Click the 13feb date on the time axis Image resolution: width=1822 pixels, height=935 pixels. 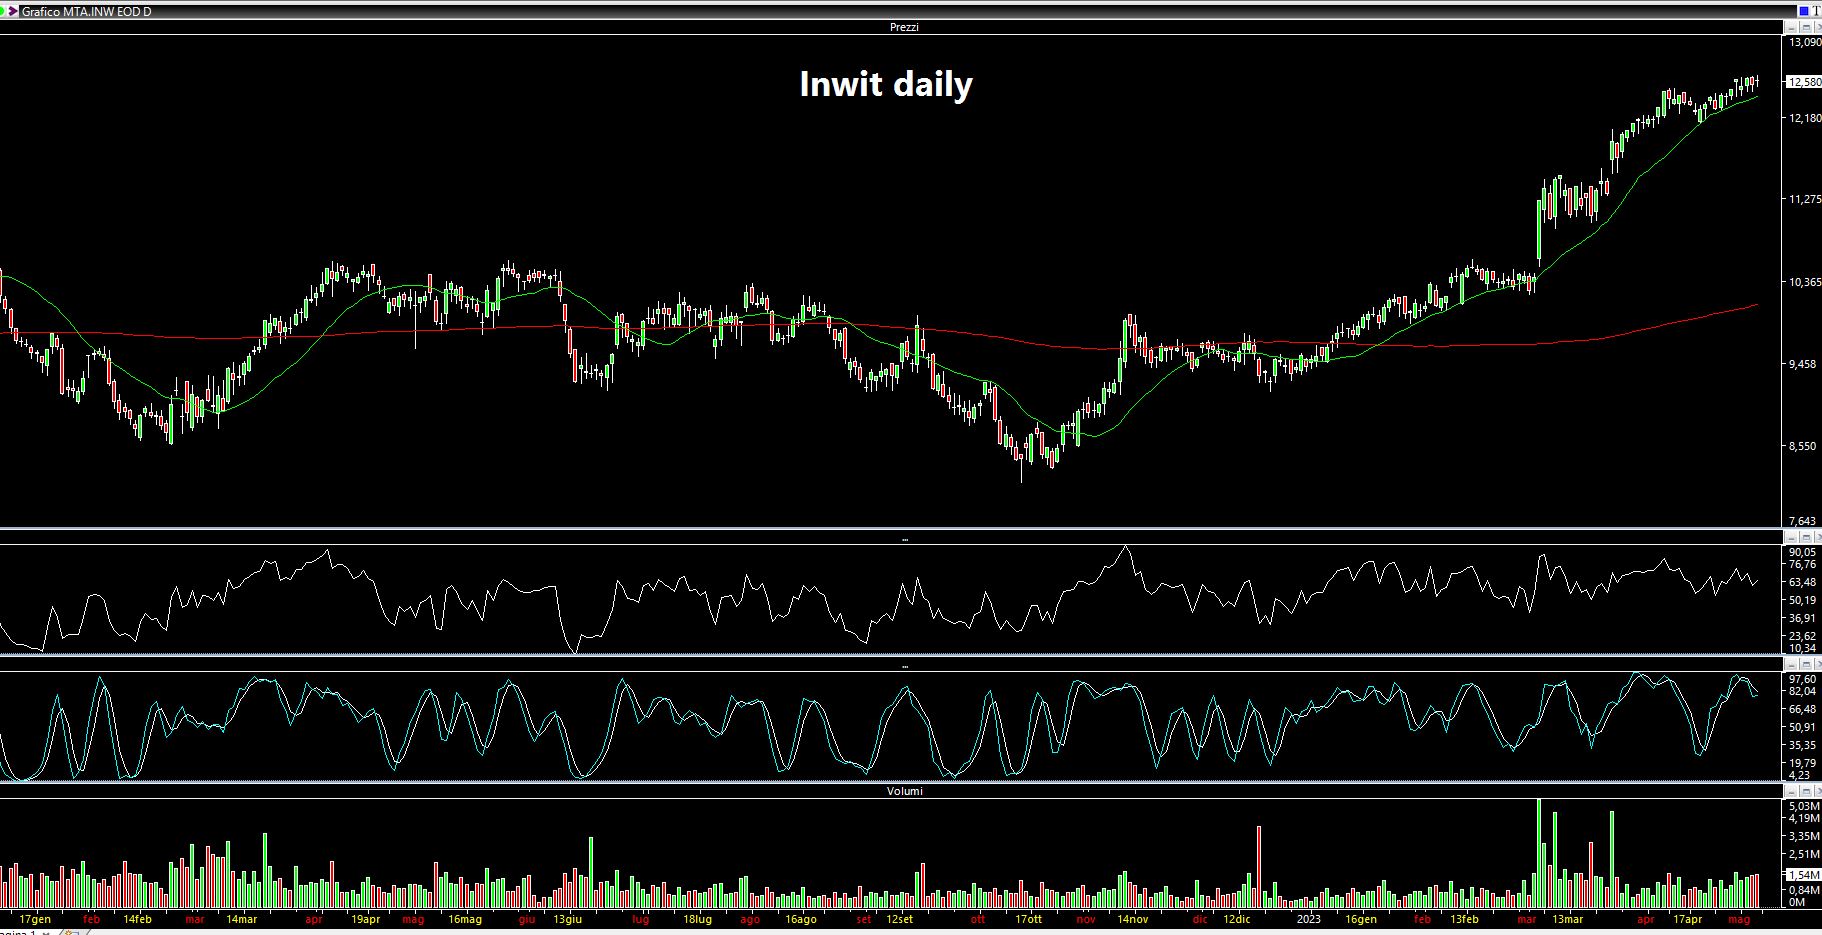(x=1464, y=919)
